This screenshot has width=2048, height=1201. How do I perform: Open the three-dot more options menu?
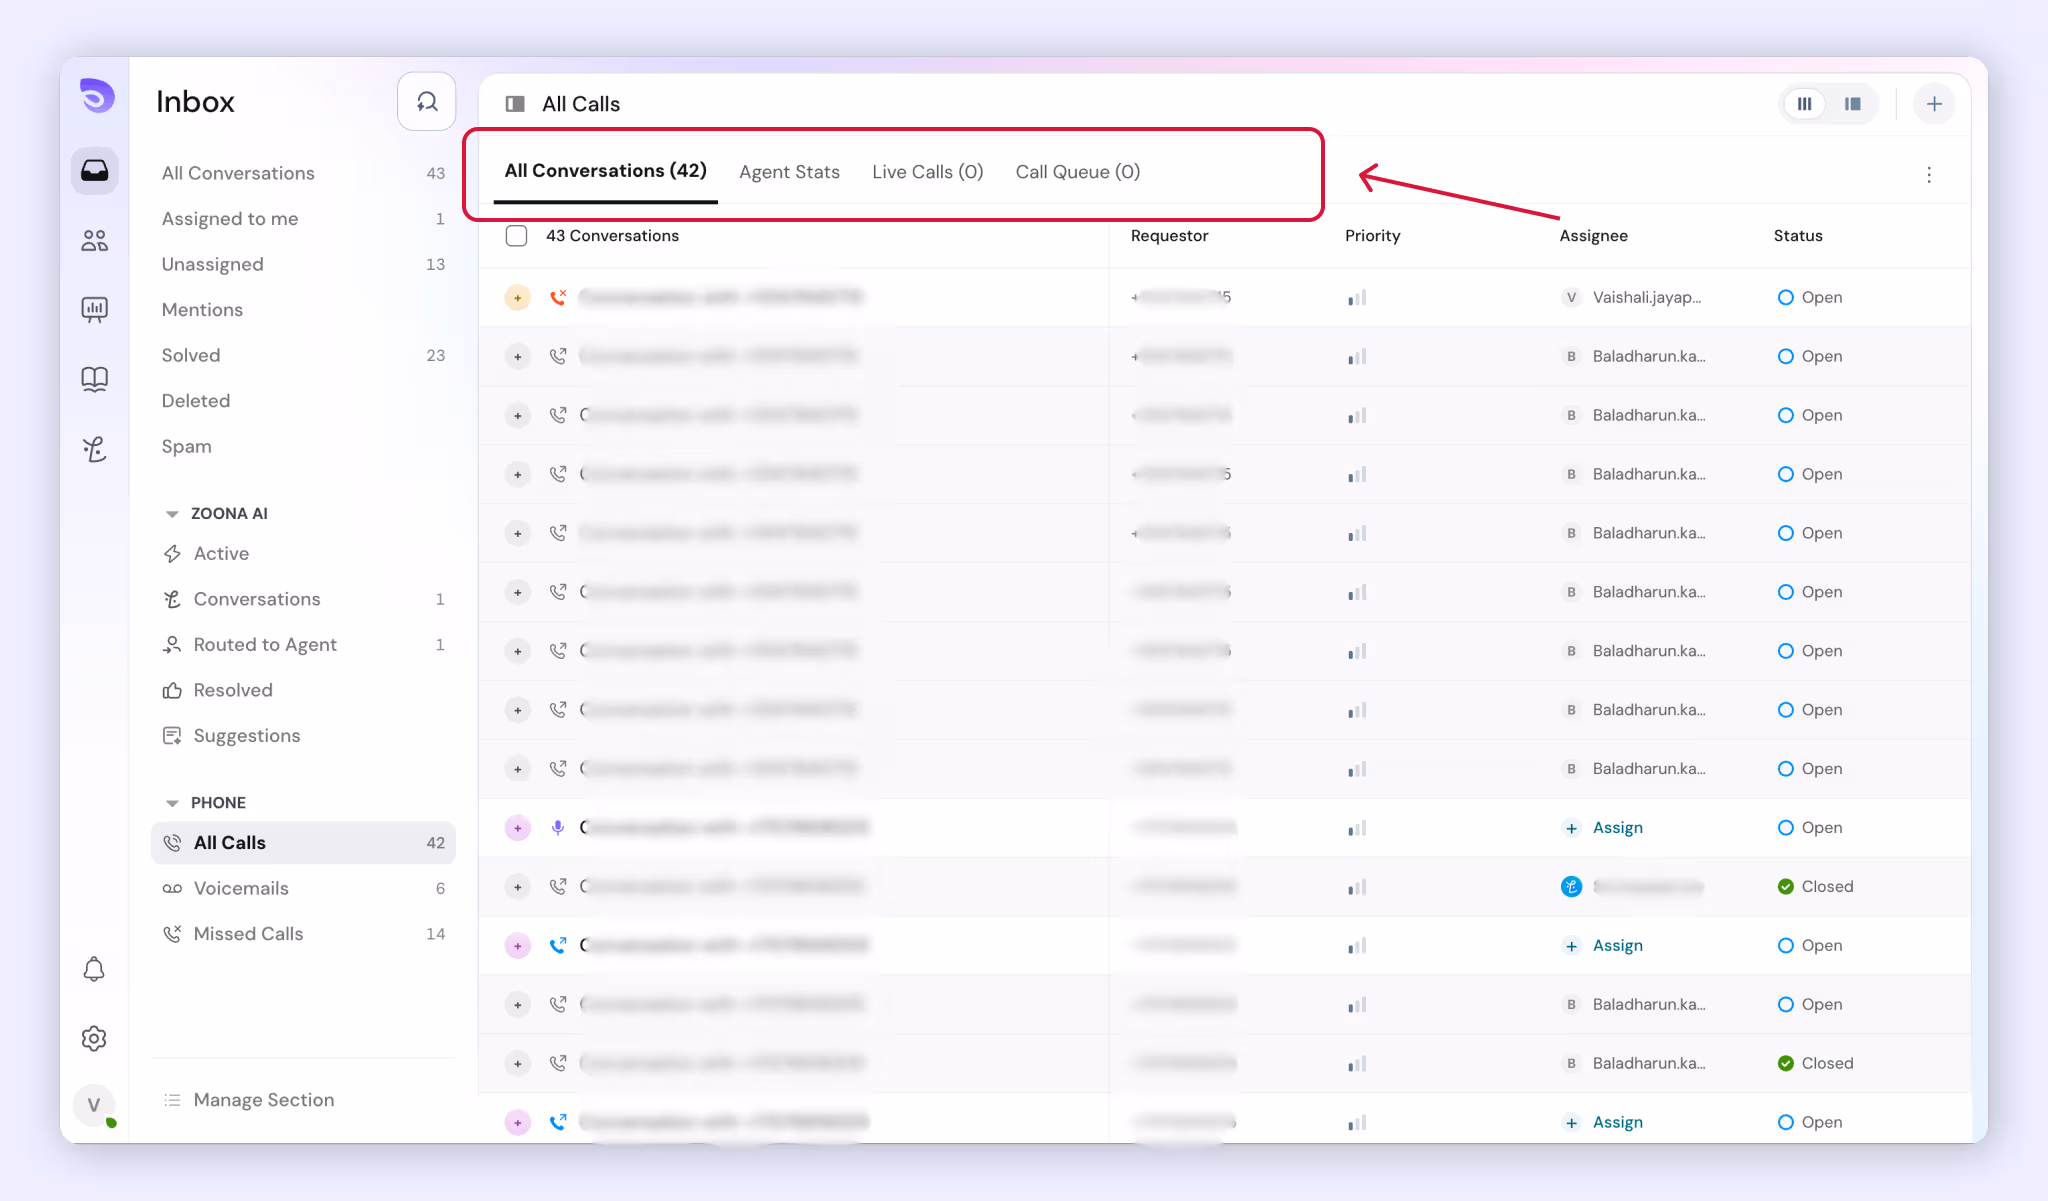click(1929, 175)
